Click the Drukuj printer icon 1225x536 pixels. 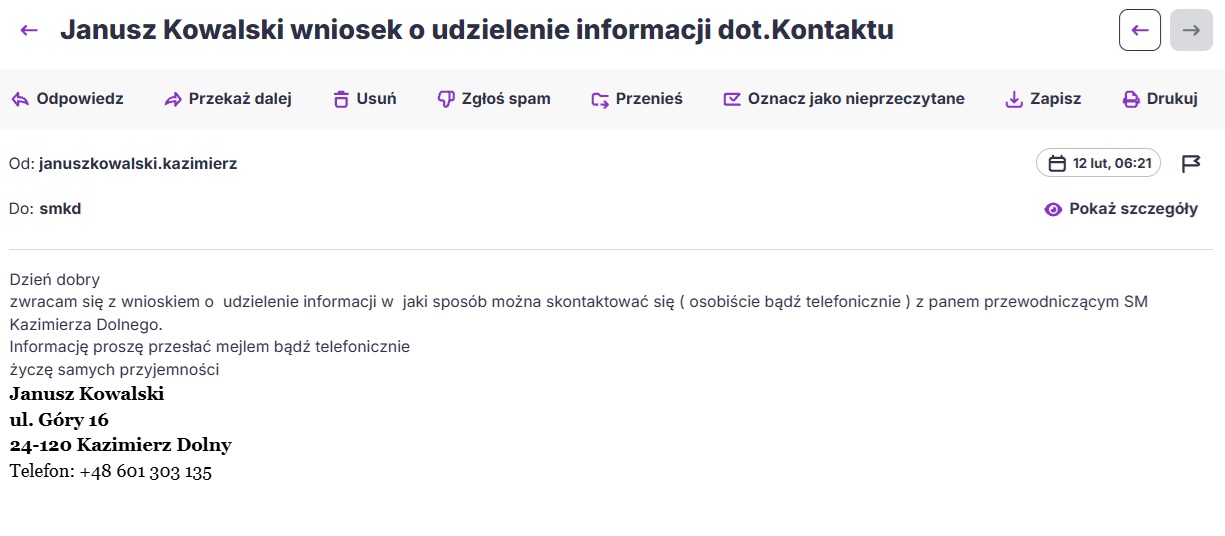(x=1131, y=99)
